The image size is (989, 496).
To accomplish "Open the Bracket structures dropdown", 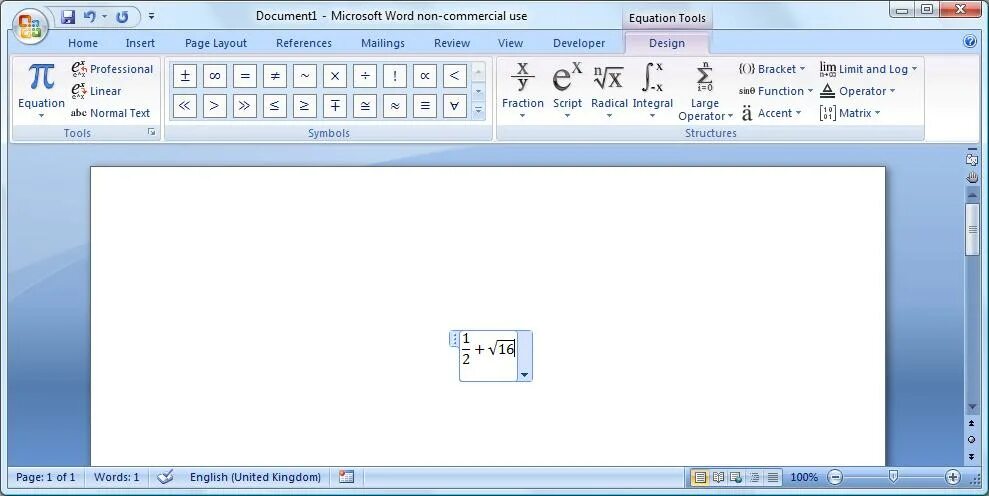I will [x=772, y=69].
